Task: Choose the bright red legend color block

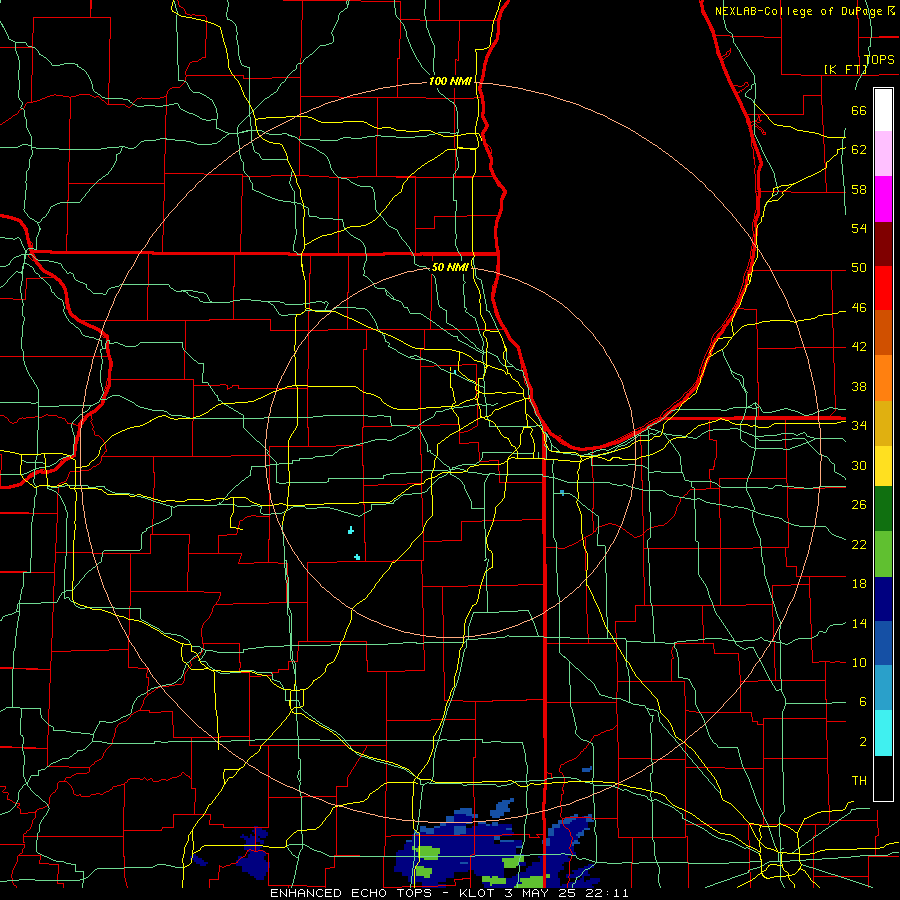Action: (x=883, y=288)
